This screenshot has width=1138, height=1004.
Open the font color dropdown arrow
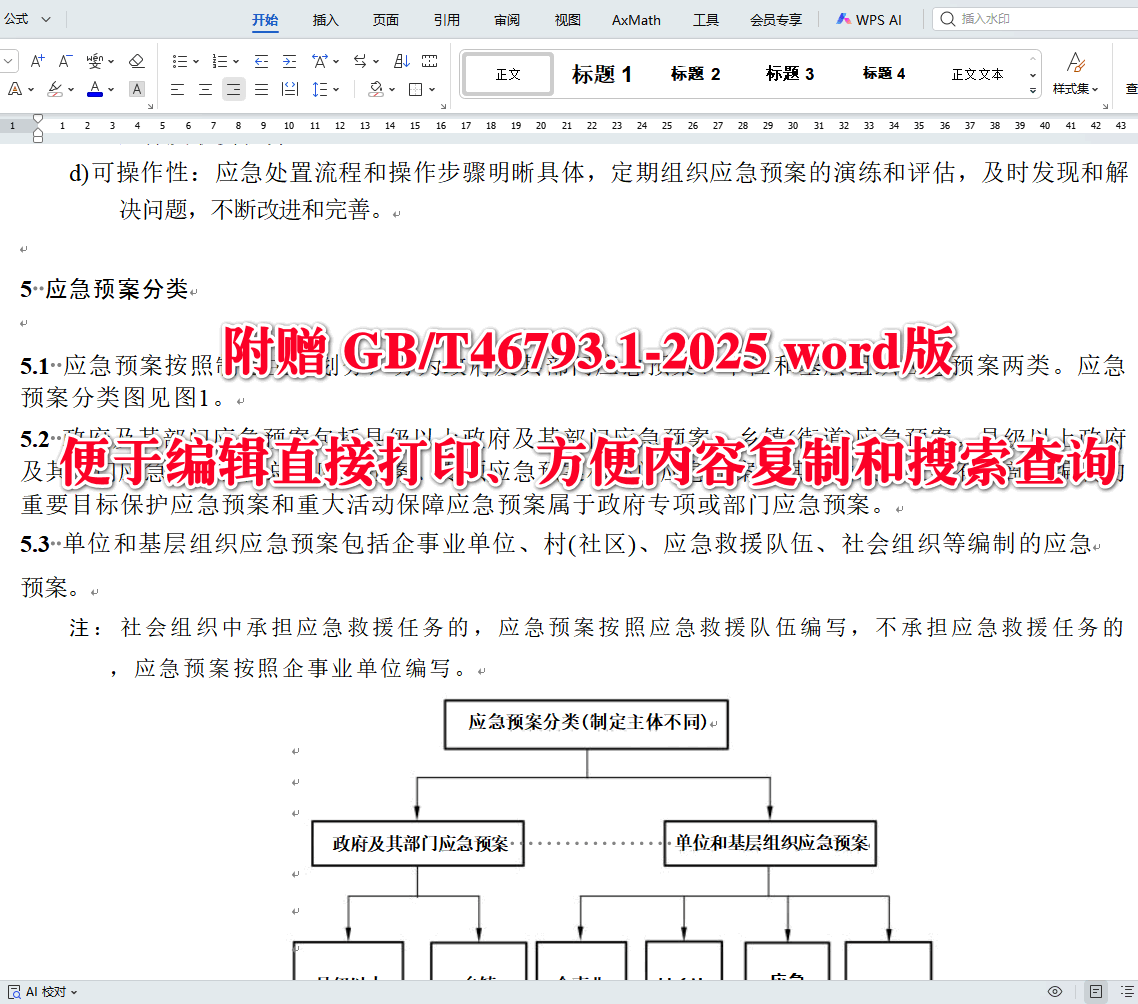(x=110, y=89)
